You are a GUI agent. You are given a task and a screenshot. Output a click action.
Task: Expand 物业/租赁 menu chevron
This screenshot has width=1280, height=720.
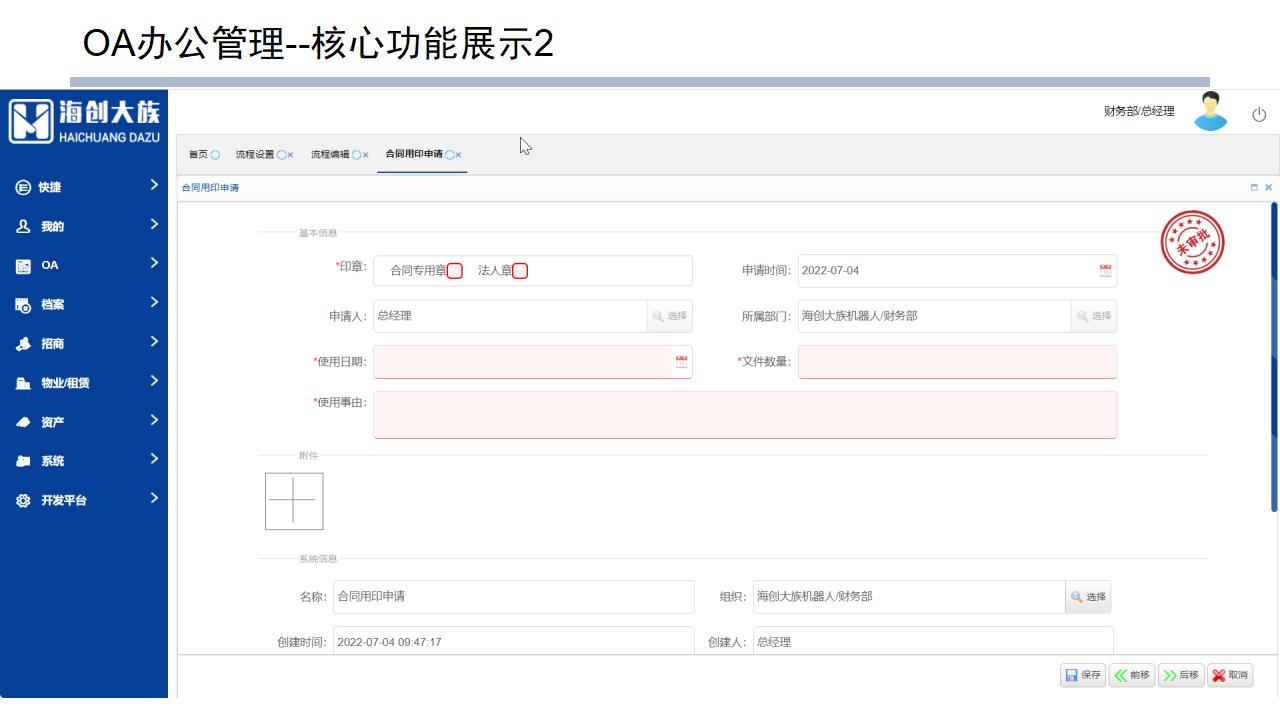click(x=154, y=381)
